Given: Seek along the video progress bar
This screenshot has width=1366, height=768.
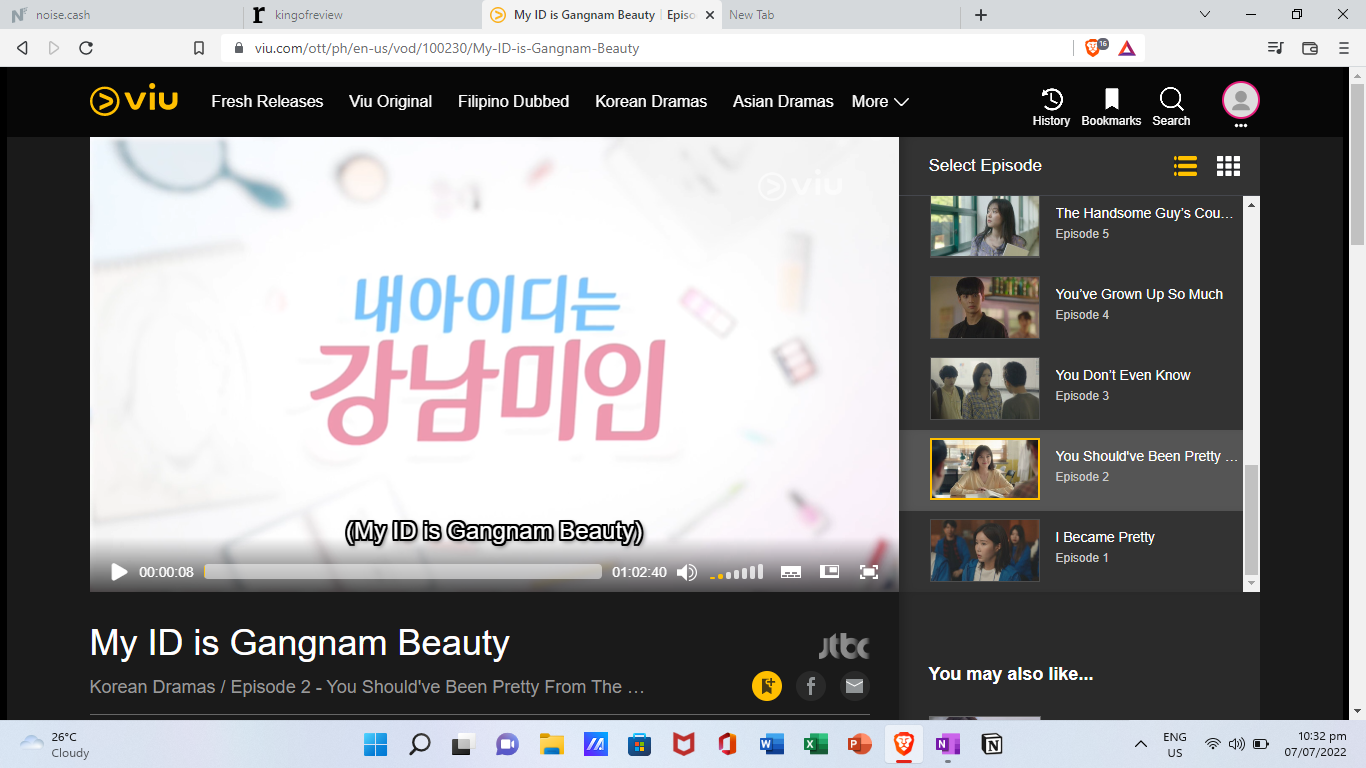Looking at the screenshot, I should click(x=403, y=572).
